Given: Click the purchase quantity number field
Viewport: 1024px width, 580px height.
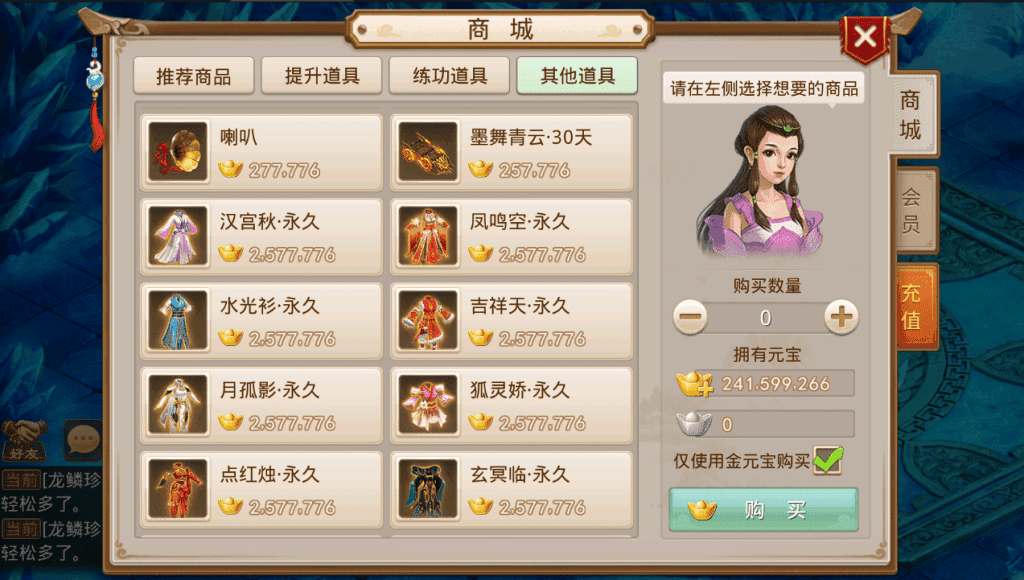Looking at the screenshot, I should (765, 318).
